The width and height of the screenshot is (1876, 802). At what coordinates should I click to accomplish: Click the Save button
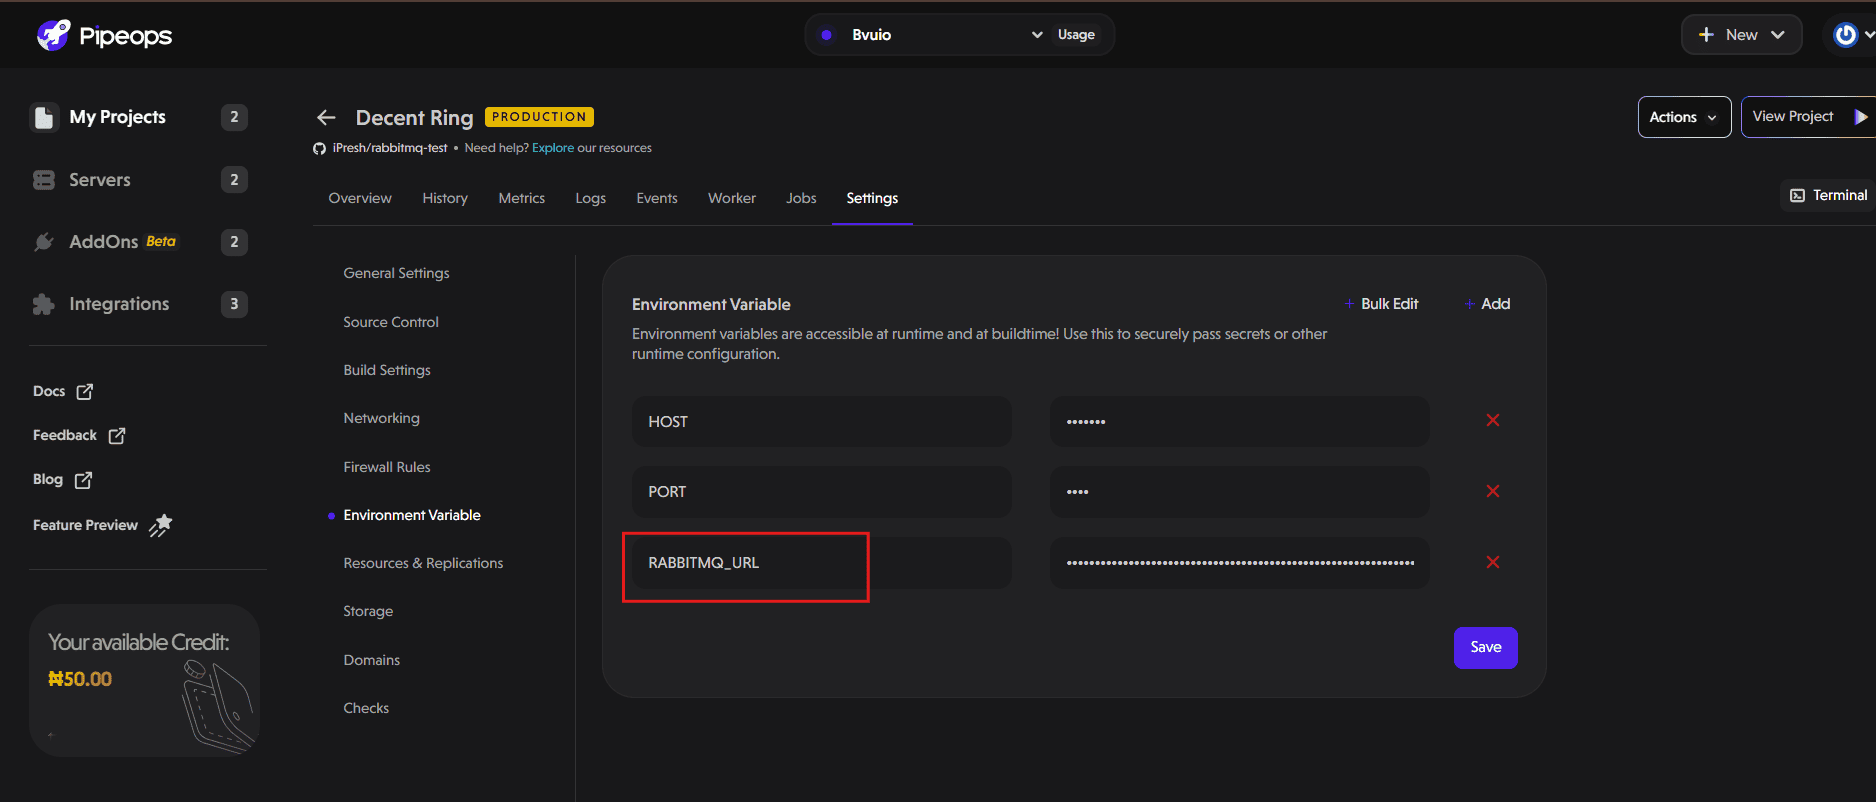click(x=1485, y=648)
